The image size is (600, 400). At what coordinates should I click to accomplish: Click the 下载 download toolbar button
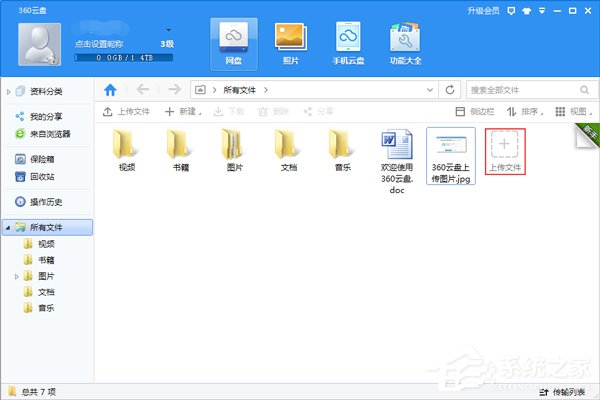(x=229, y=111)
